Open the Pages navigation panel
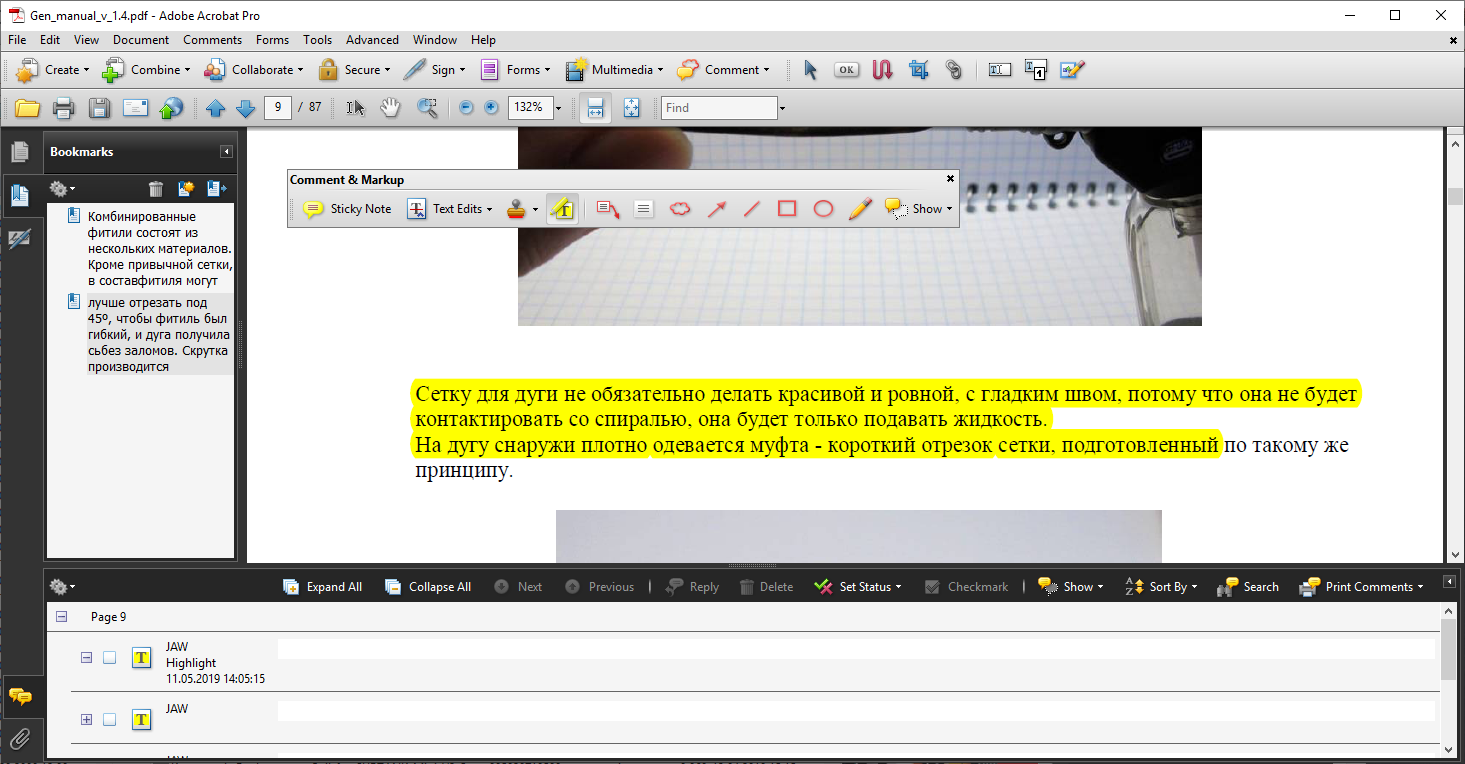The height and width of the screenshot is (764, 1465). point(20,152)
